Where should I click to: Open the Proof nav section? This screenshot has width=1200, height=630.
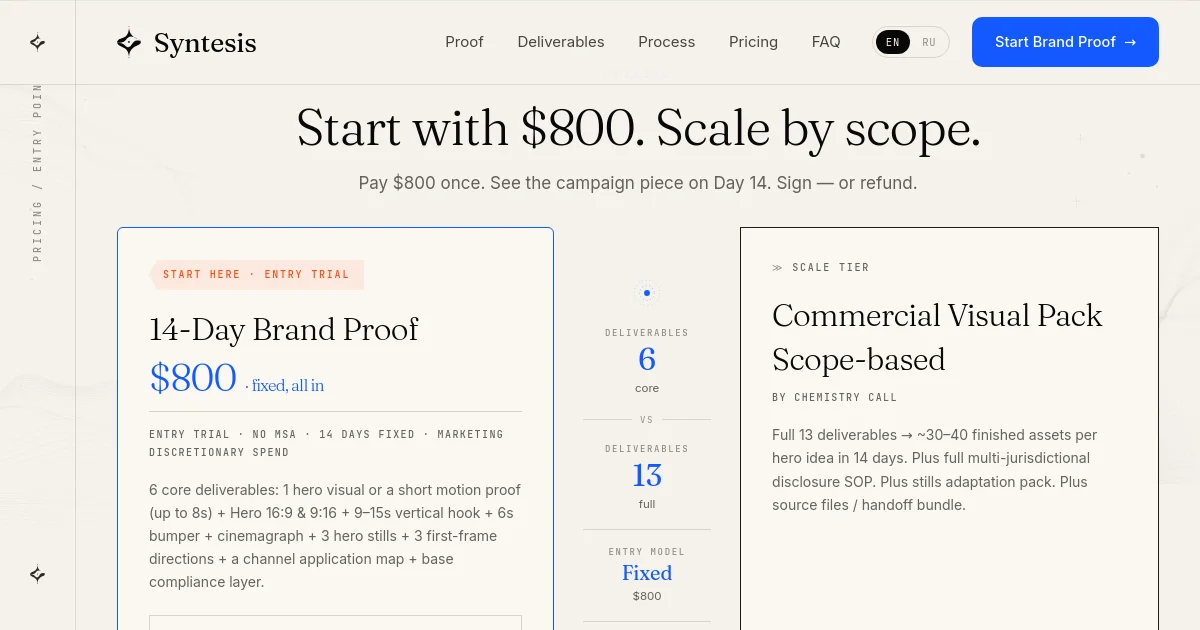click(464, 42)
